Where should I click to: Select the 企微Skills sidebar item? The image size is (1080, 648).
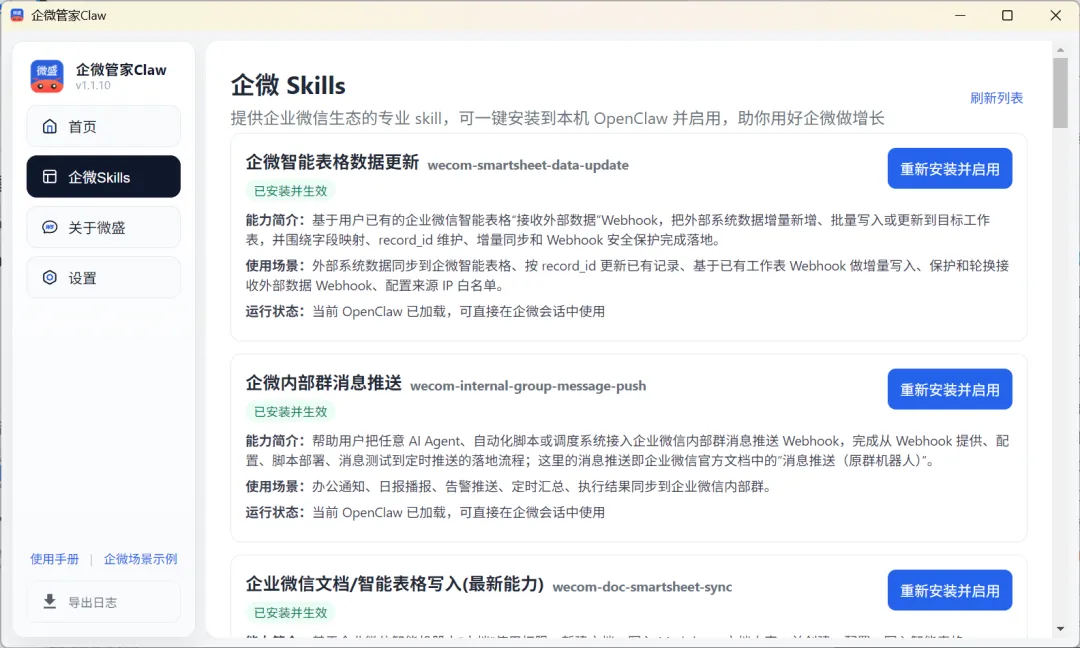(103, 176)
